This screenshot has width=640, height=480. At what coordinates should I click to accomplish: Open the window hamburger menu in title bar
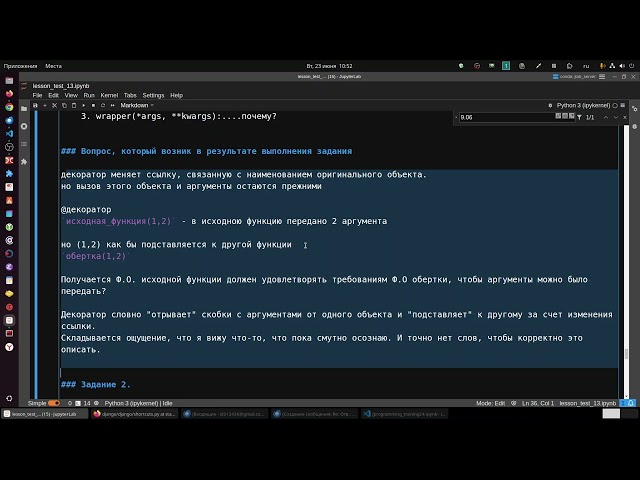tap(602, 76)
